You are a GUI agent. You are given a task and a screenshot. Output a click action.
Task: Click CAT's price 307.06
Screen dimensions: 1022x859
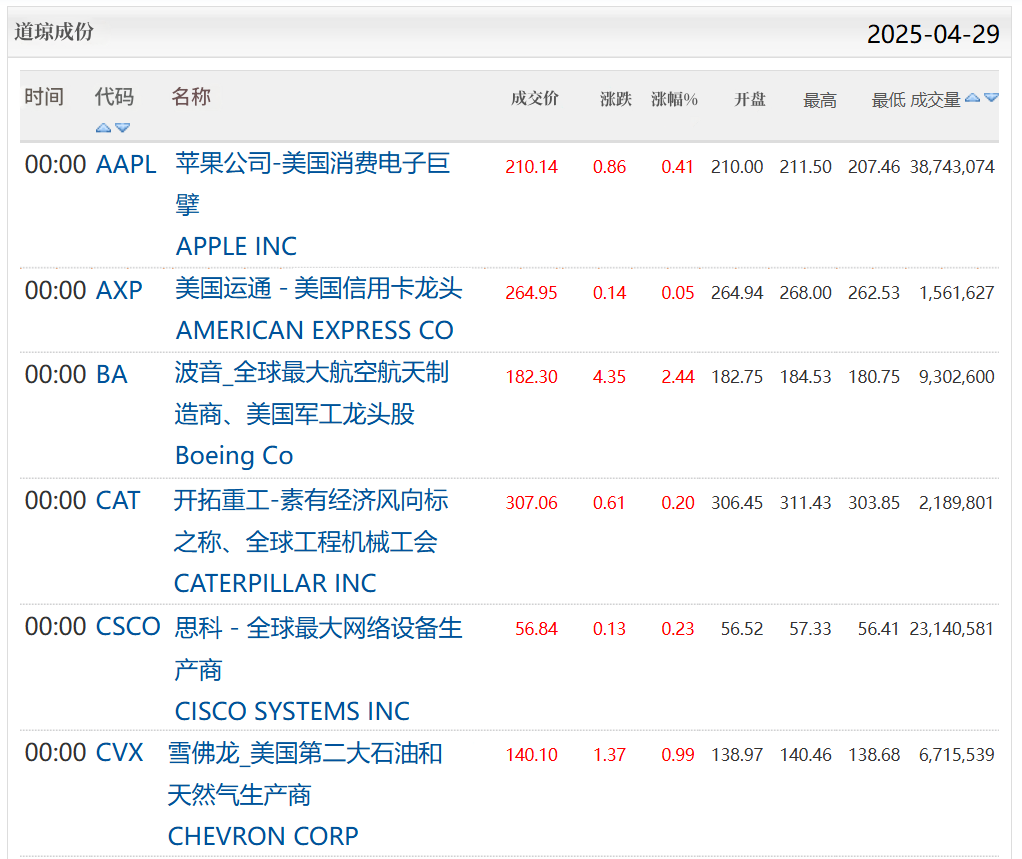click(x=531, y=502)
